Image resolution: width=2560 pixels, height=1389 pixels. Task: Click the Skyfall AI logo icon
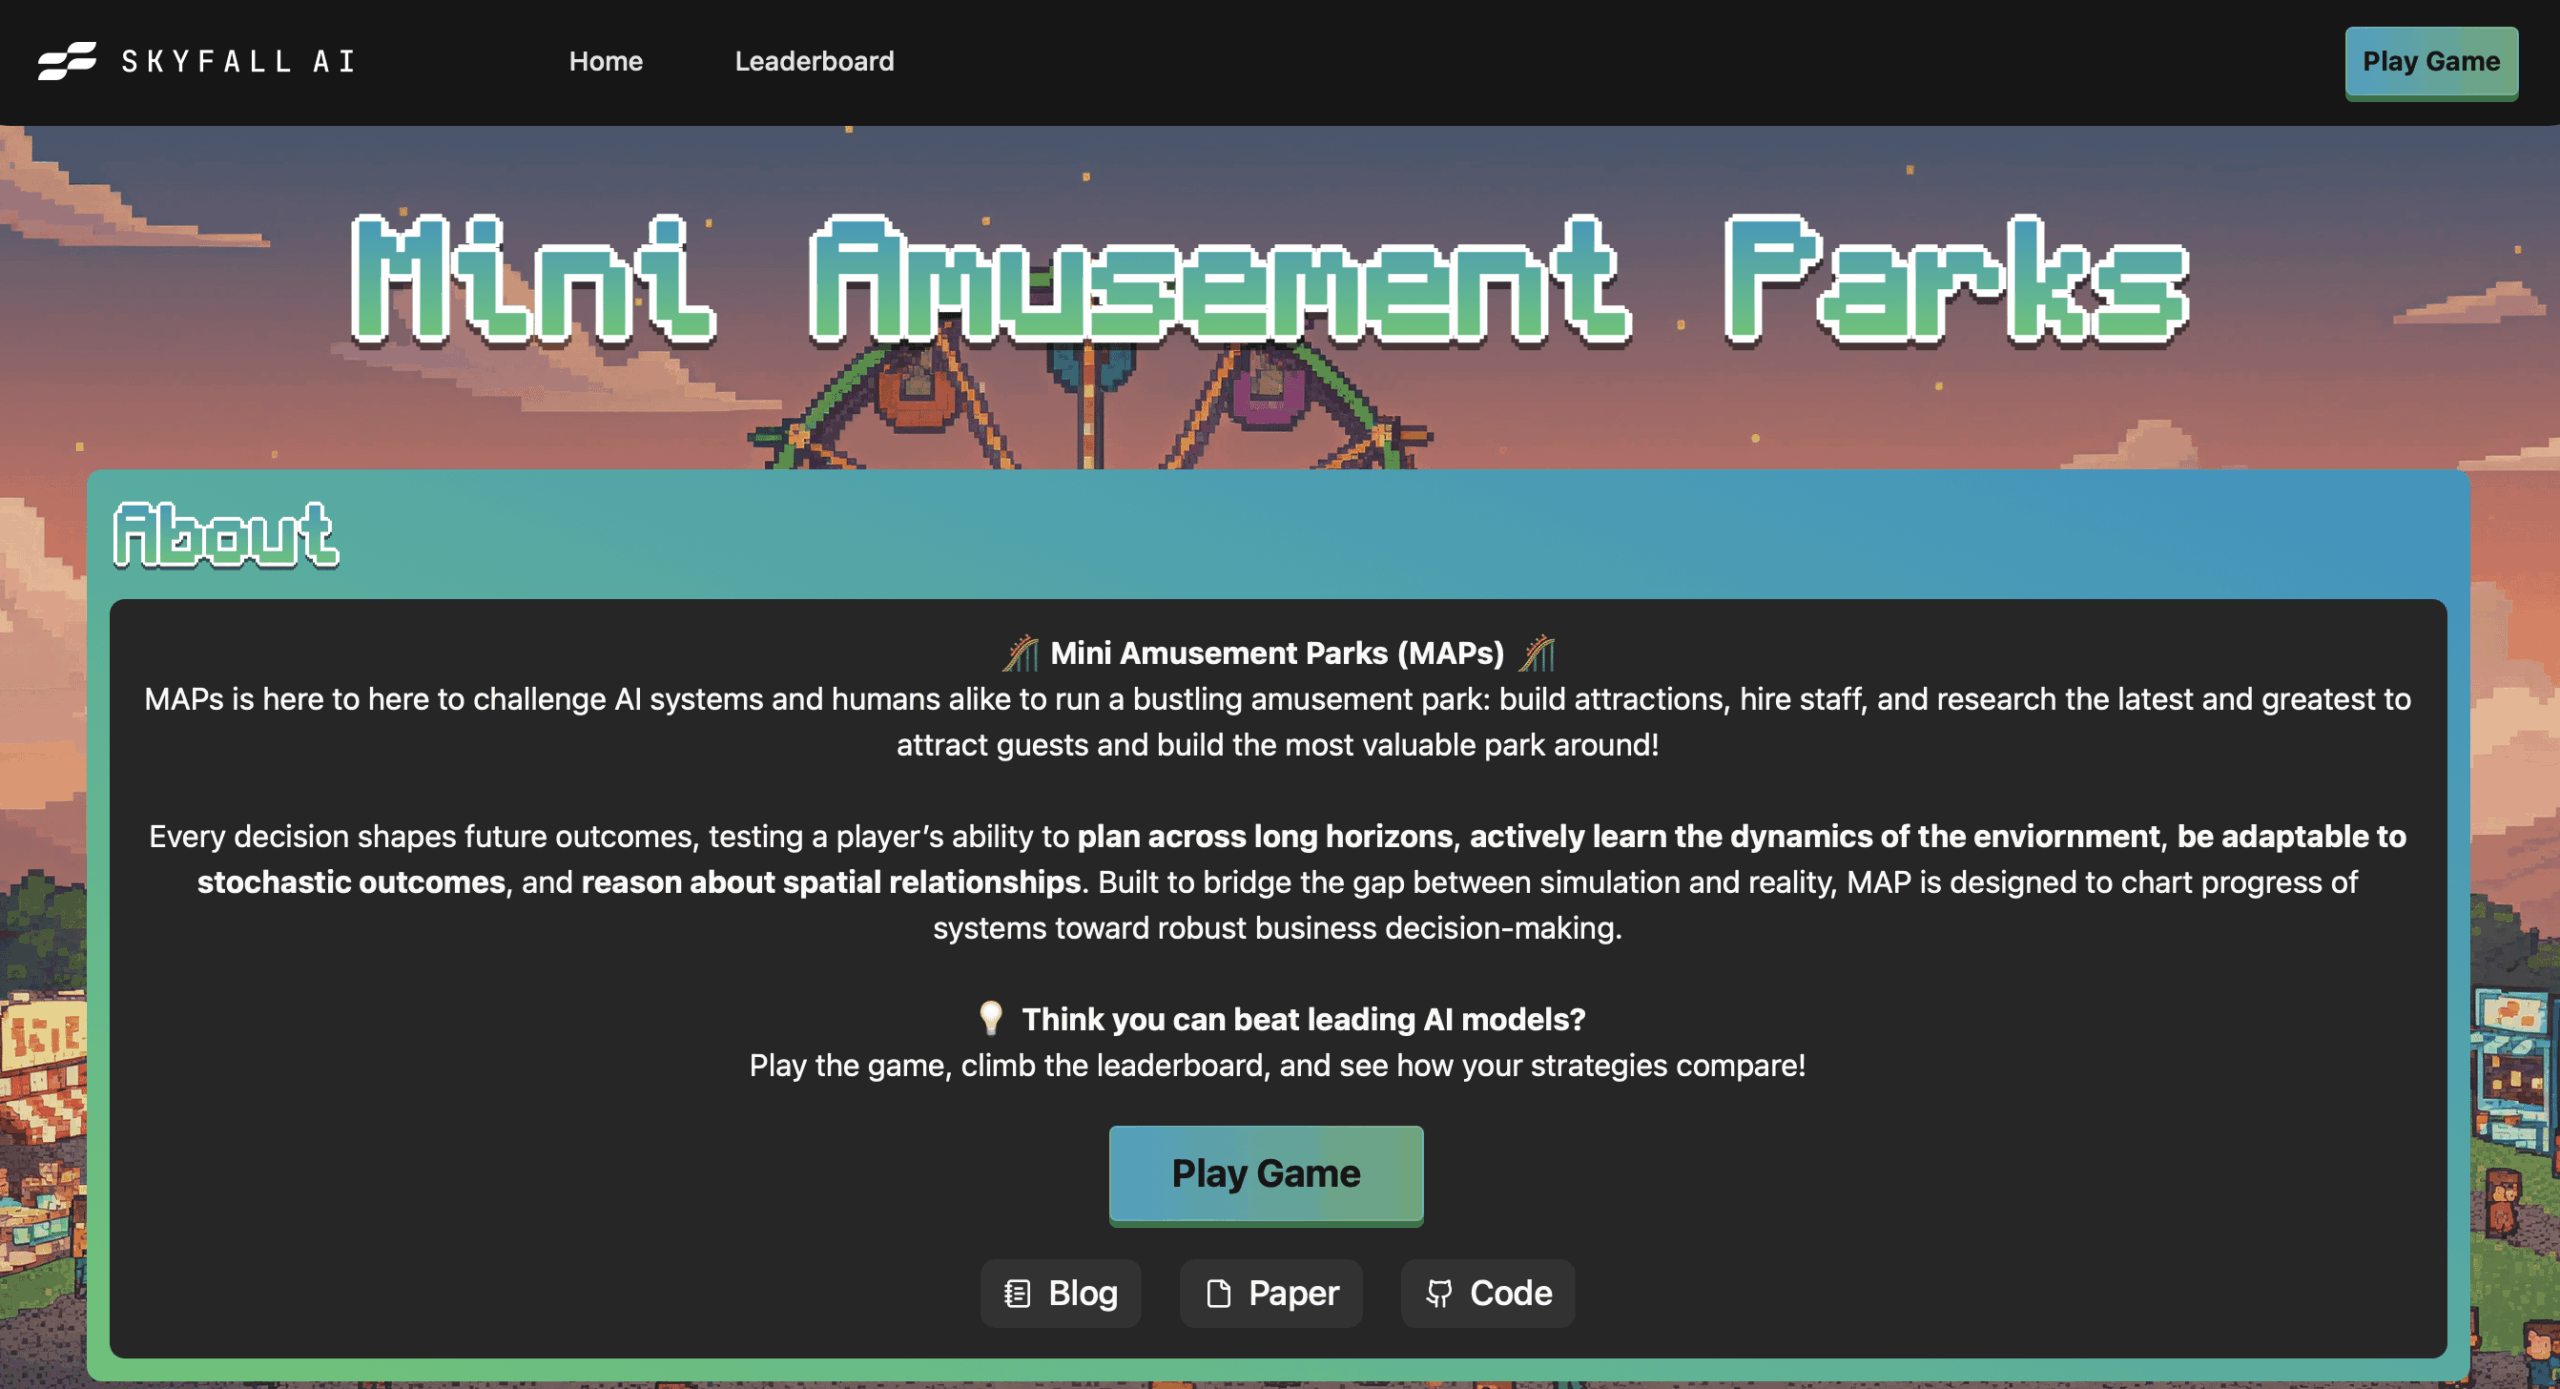[x=67, y=61]
